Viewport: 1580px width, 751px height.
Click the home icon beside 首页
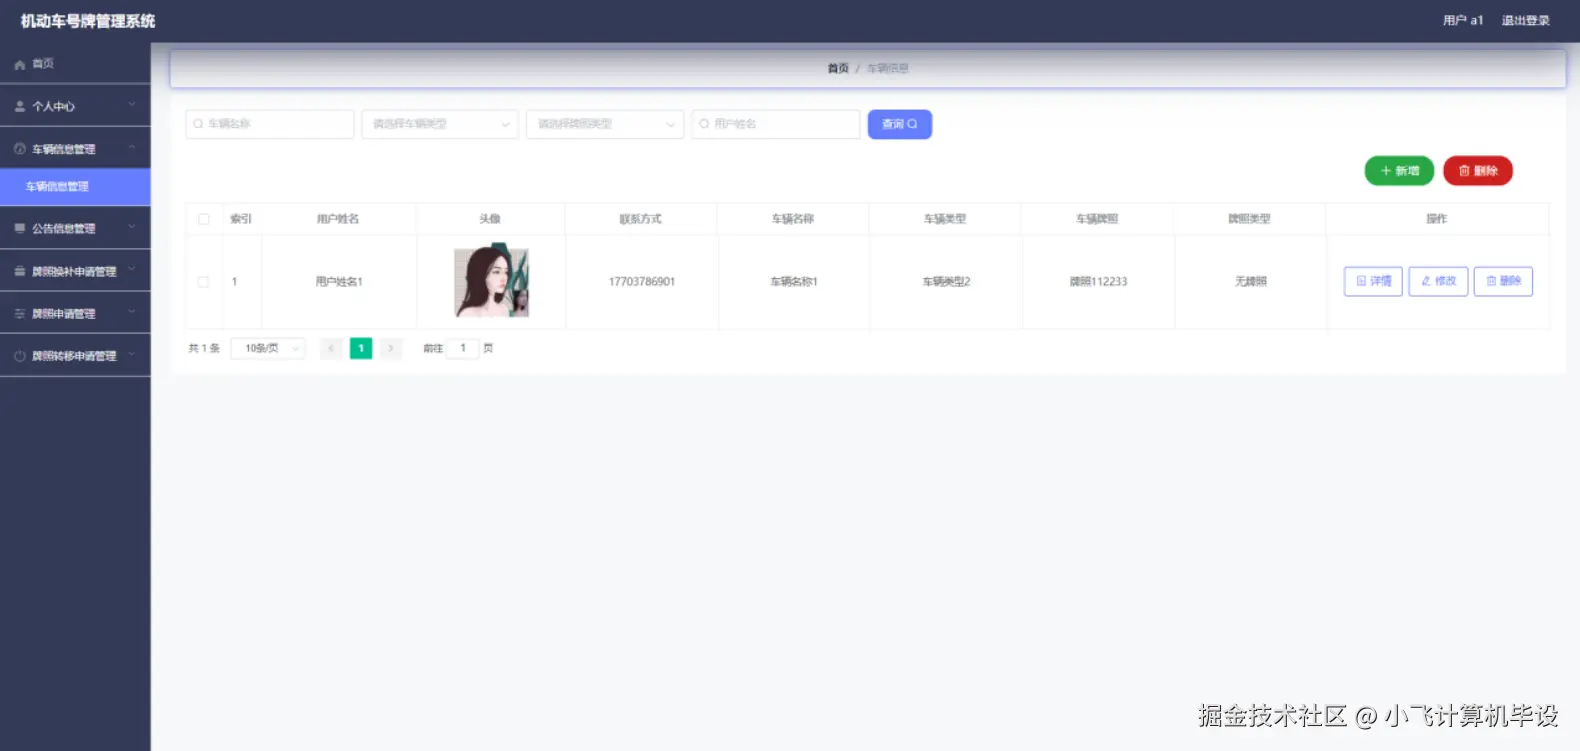click(x=19, y=64)
